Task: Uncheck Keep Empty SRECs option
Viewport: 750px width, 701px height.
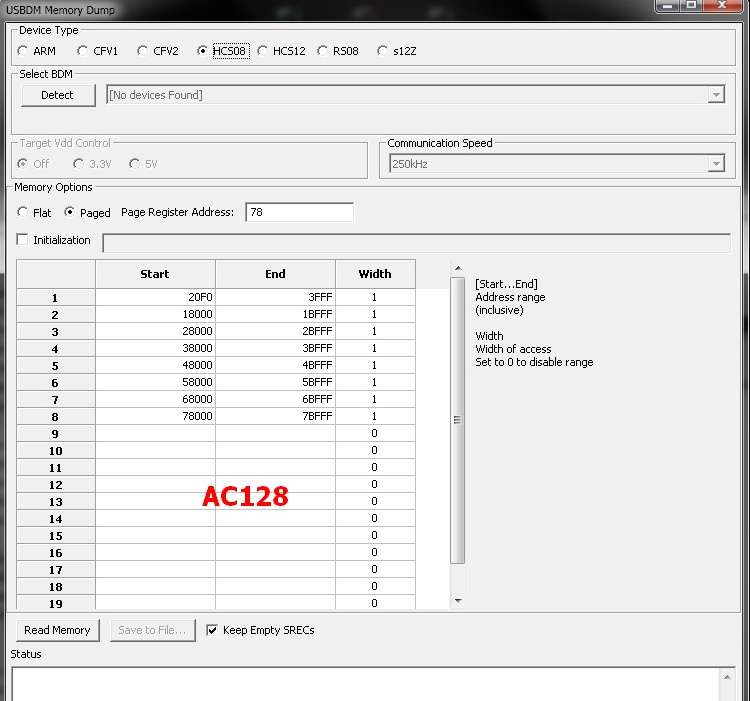Action: pyautogui.click(x=212, y=630)
